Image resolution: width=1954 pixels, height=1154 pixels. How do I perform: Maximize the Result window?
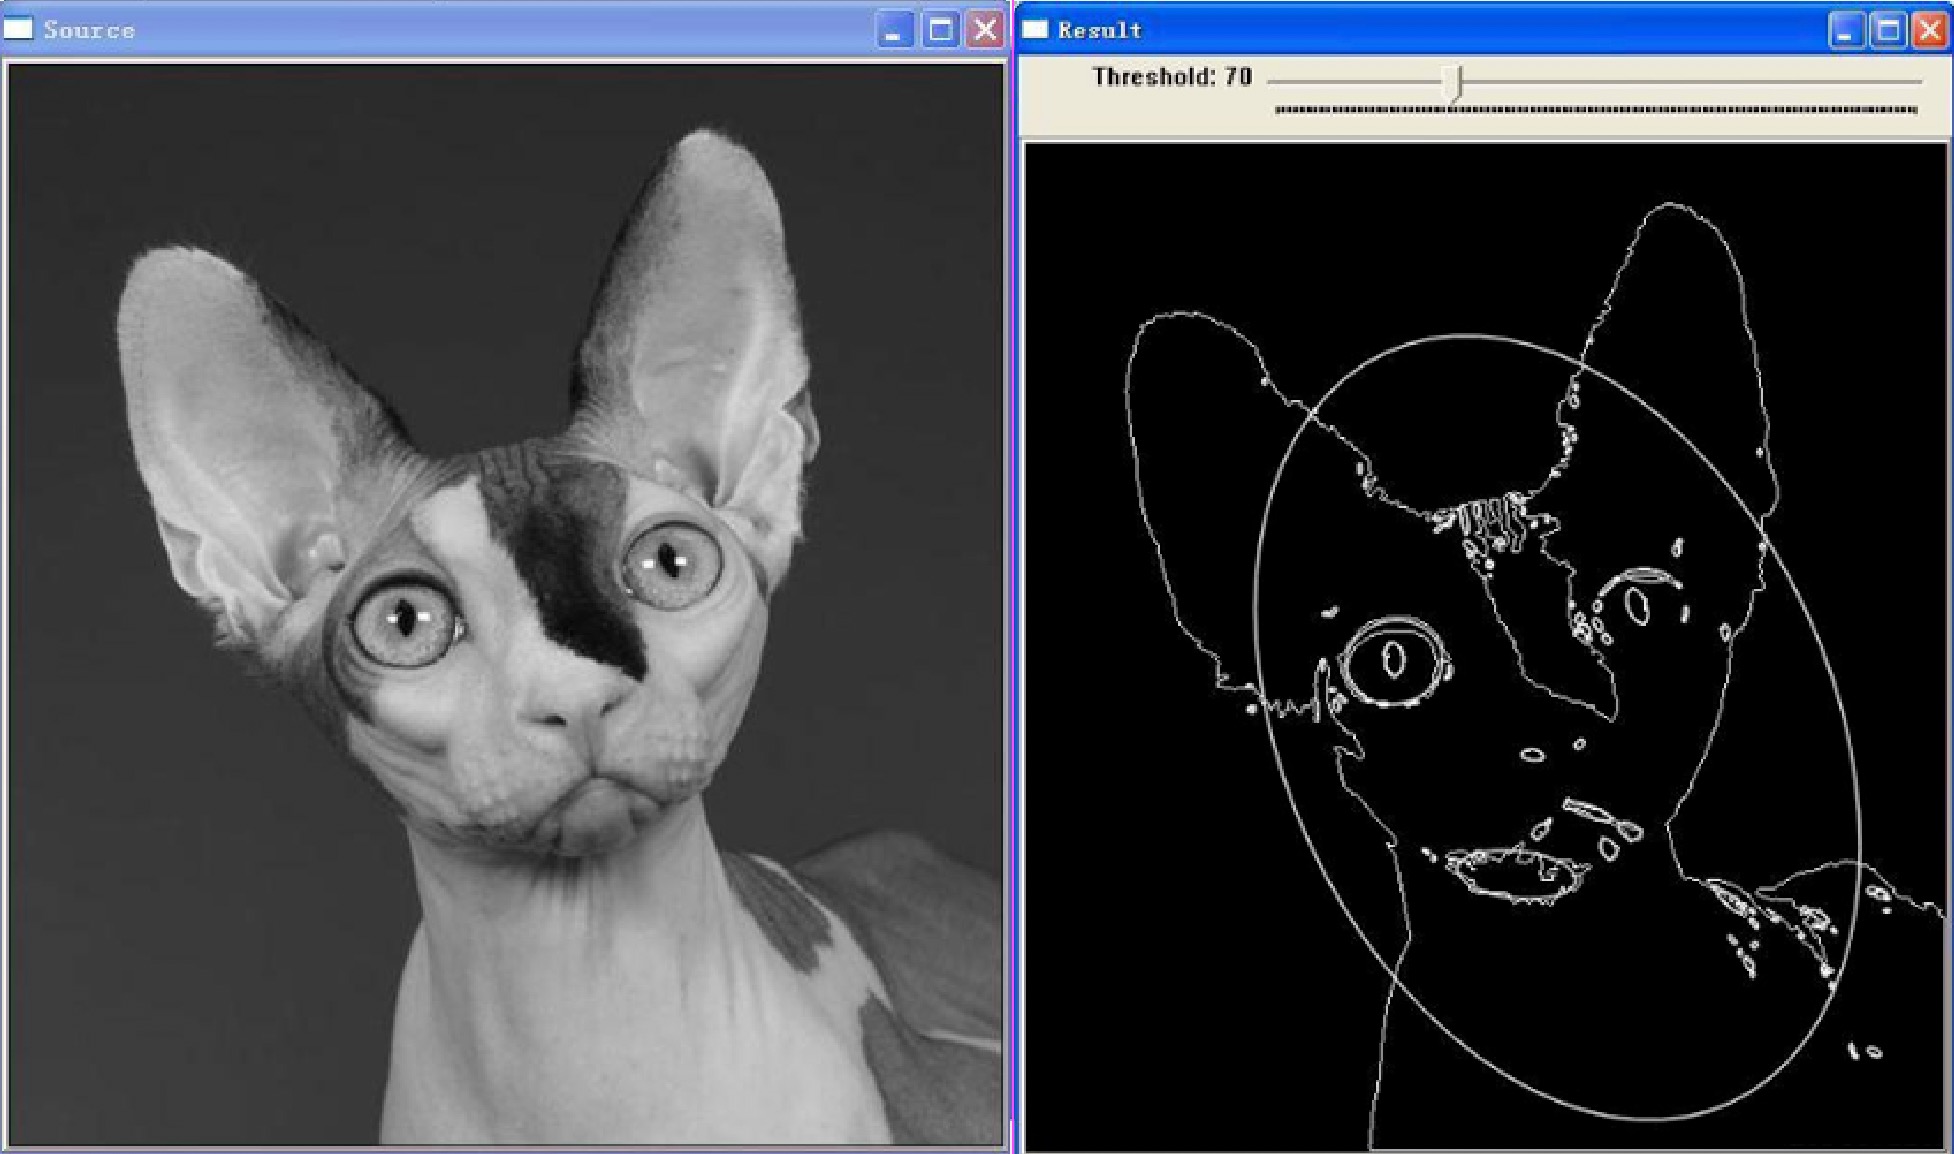[x=1888, y=30]
